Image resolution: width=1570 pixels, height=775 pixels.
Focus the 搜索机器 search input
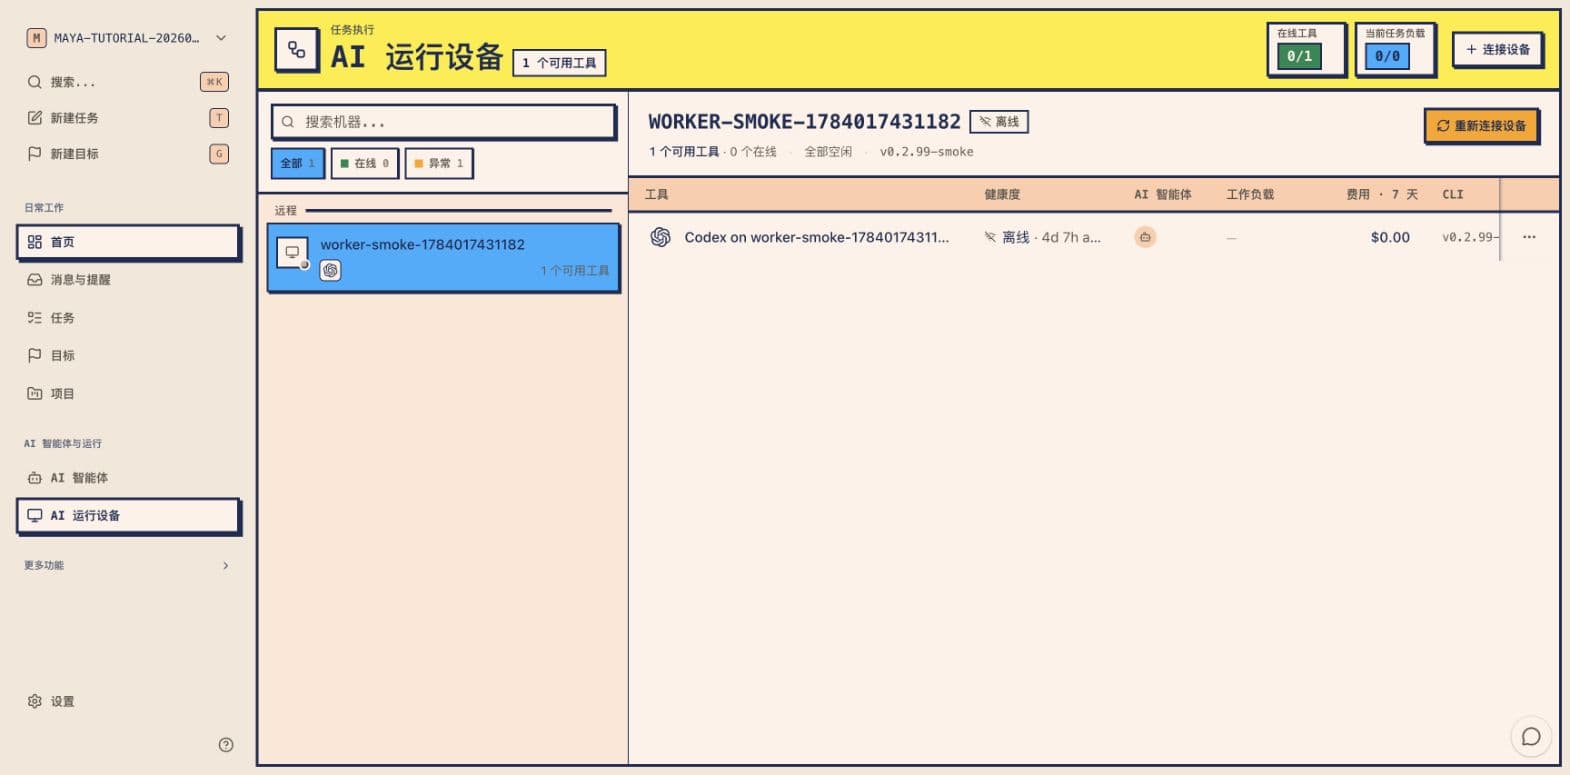[x=443, y=122]
